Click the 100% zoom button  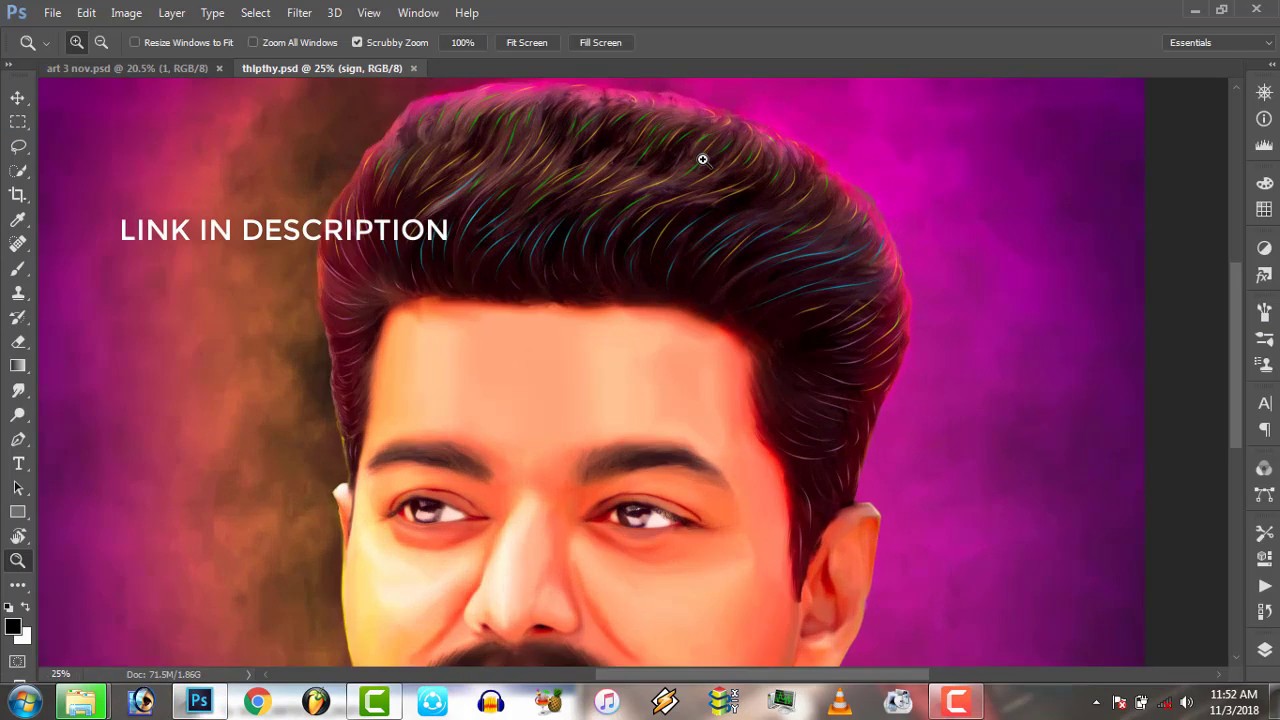462,42
